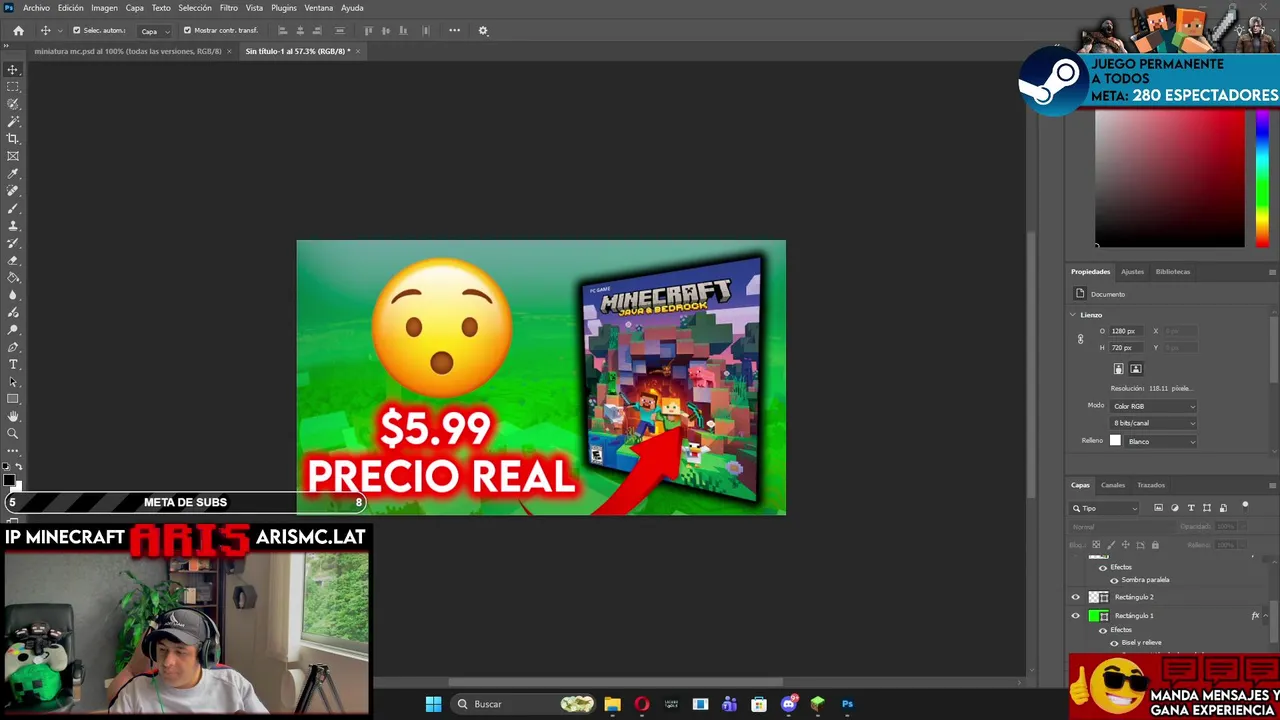Image resolution: width=1280 pixels, height=720 pixels.
Task: Select the Frame tool
Action: coord(13,156)
